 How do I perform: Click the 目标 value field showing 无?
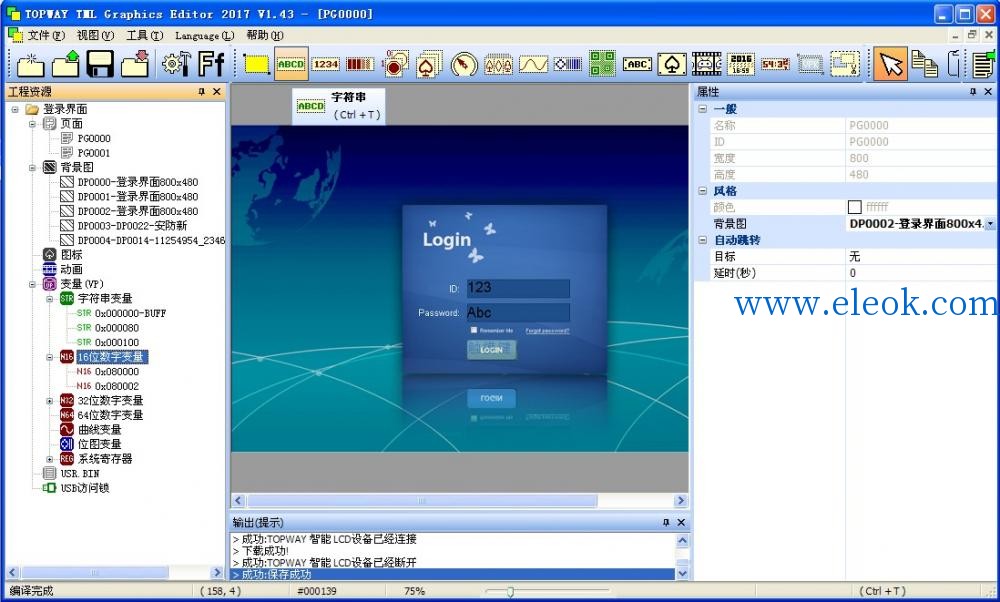pyautogui.click(x=921, y=256)
